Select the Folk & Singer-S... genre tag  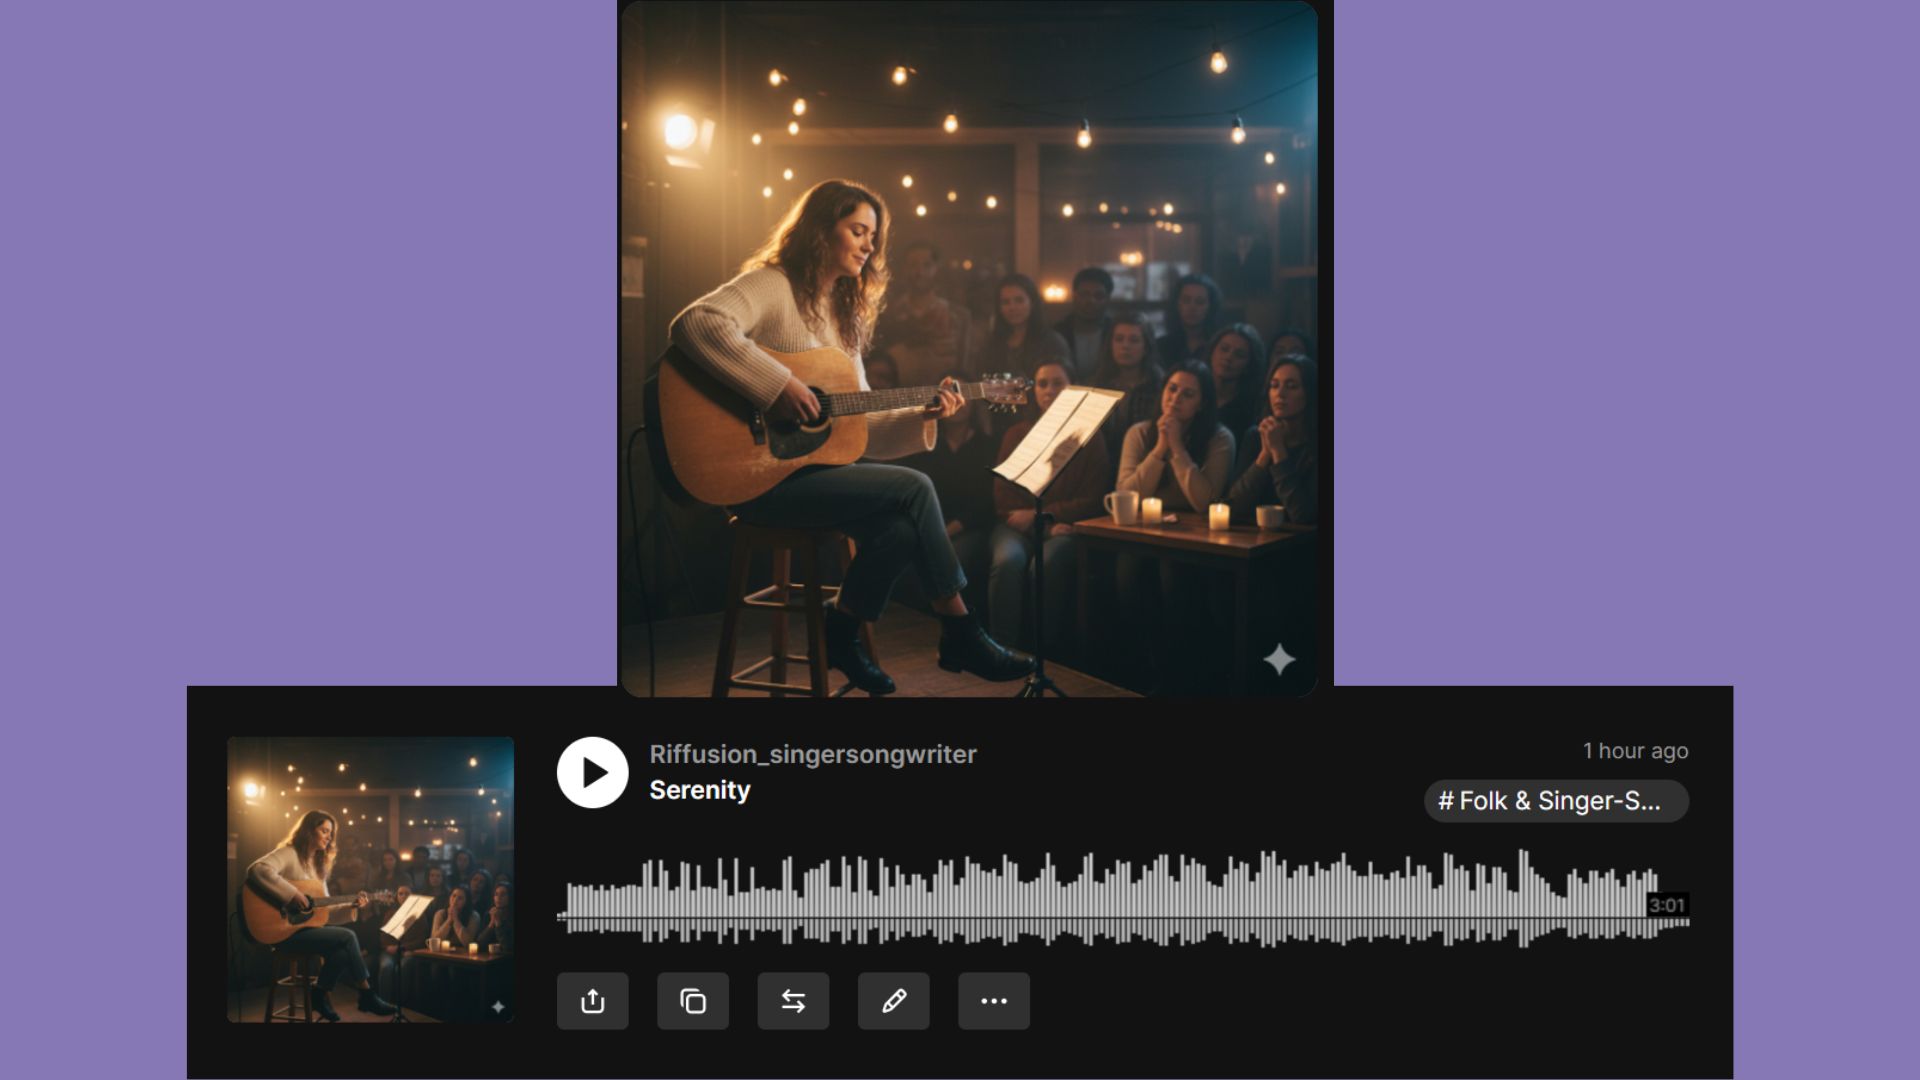[1555, 801]
